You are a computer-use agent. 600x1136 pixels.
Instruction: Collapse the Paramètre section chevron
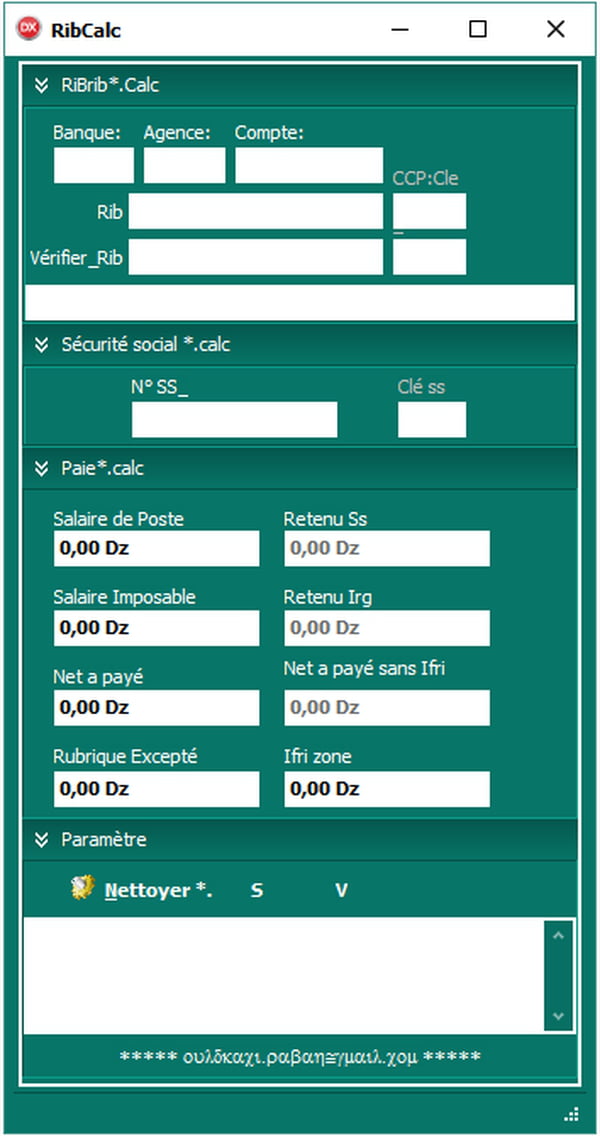pyautogui.click(x=41, y=840)
